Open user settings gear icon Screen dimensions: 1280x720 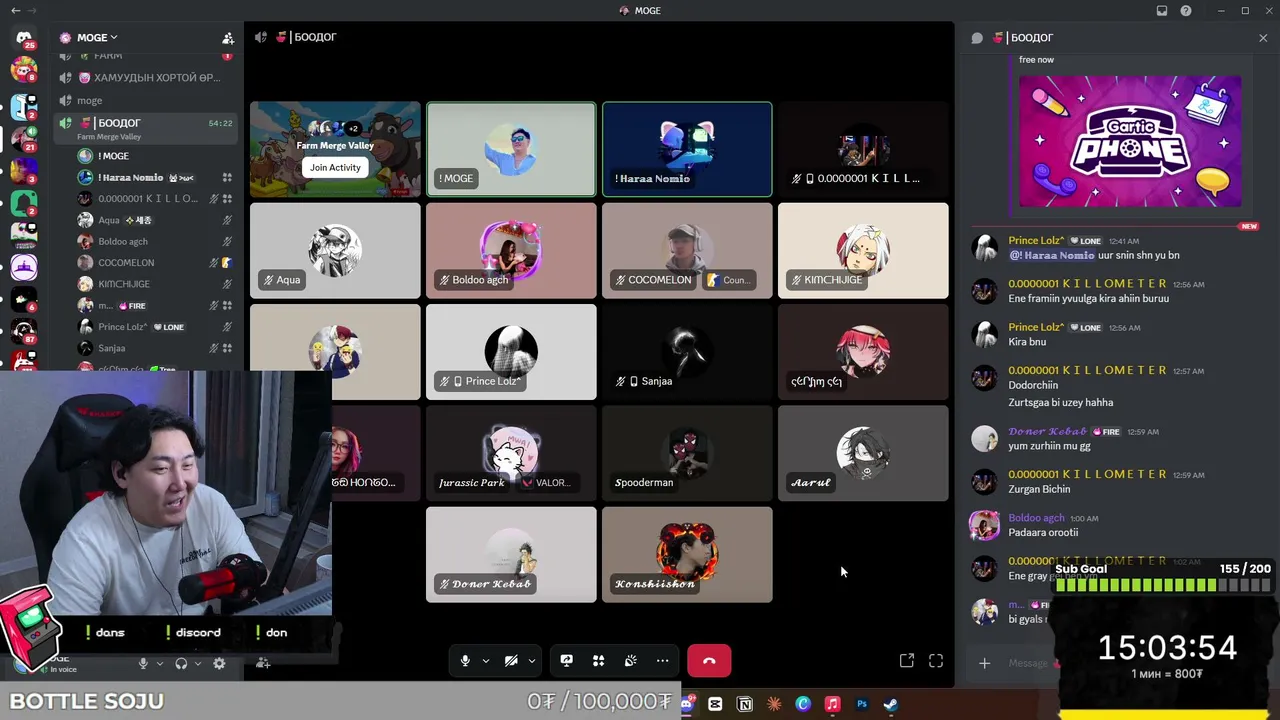pos(219,663)
